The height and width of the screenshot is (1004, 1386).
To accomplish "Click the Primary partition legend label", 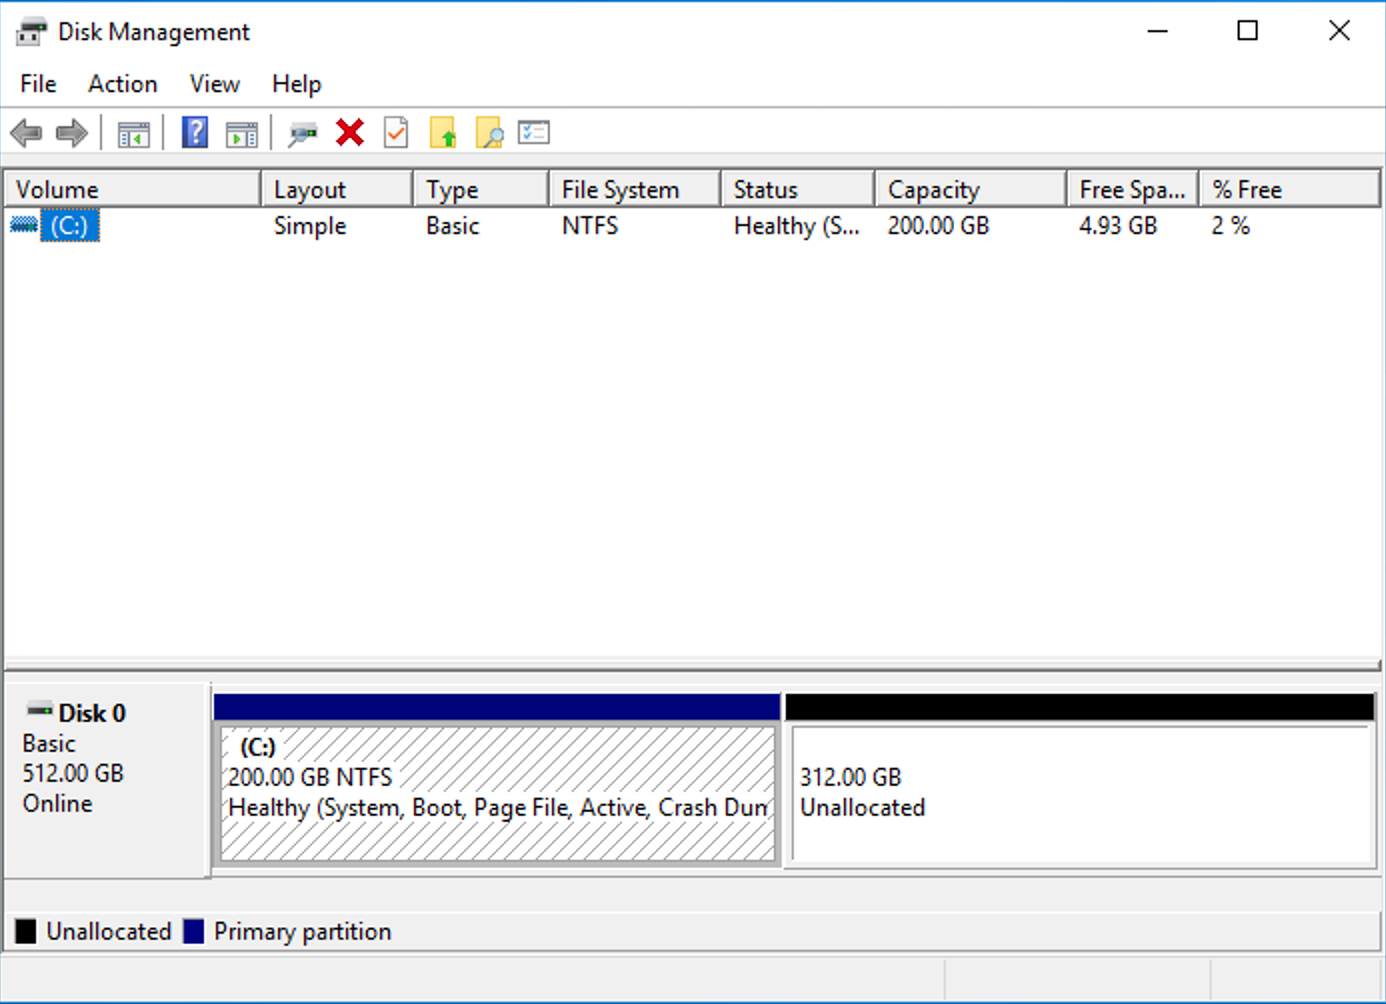I will [302, 932].
